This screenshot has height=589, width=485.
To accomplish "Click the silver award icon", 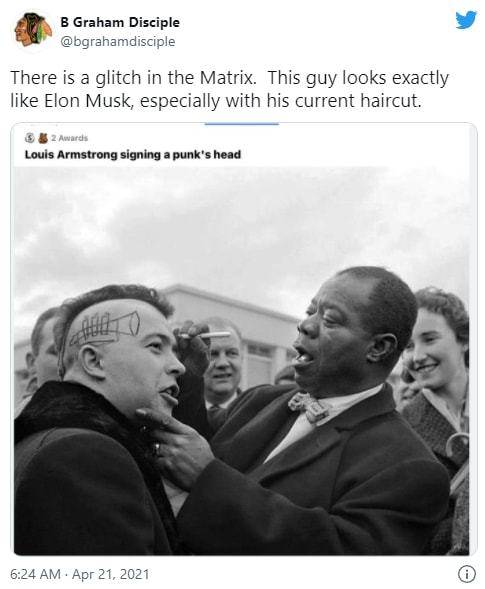I will tap(30, 138).
